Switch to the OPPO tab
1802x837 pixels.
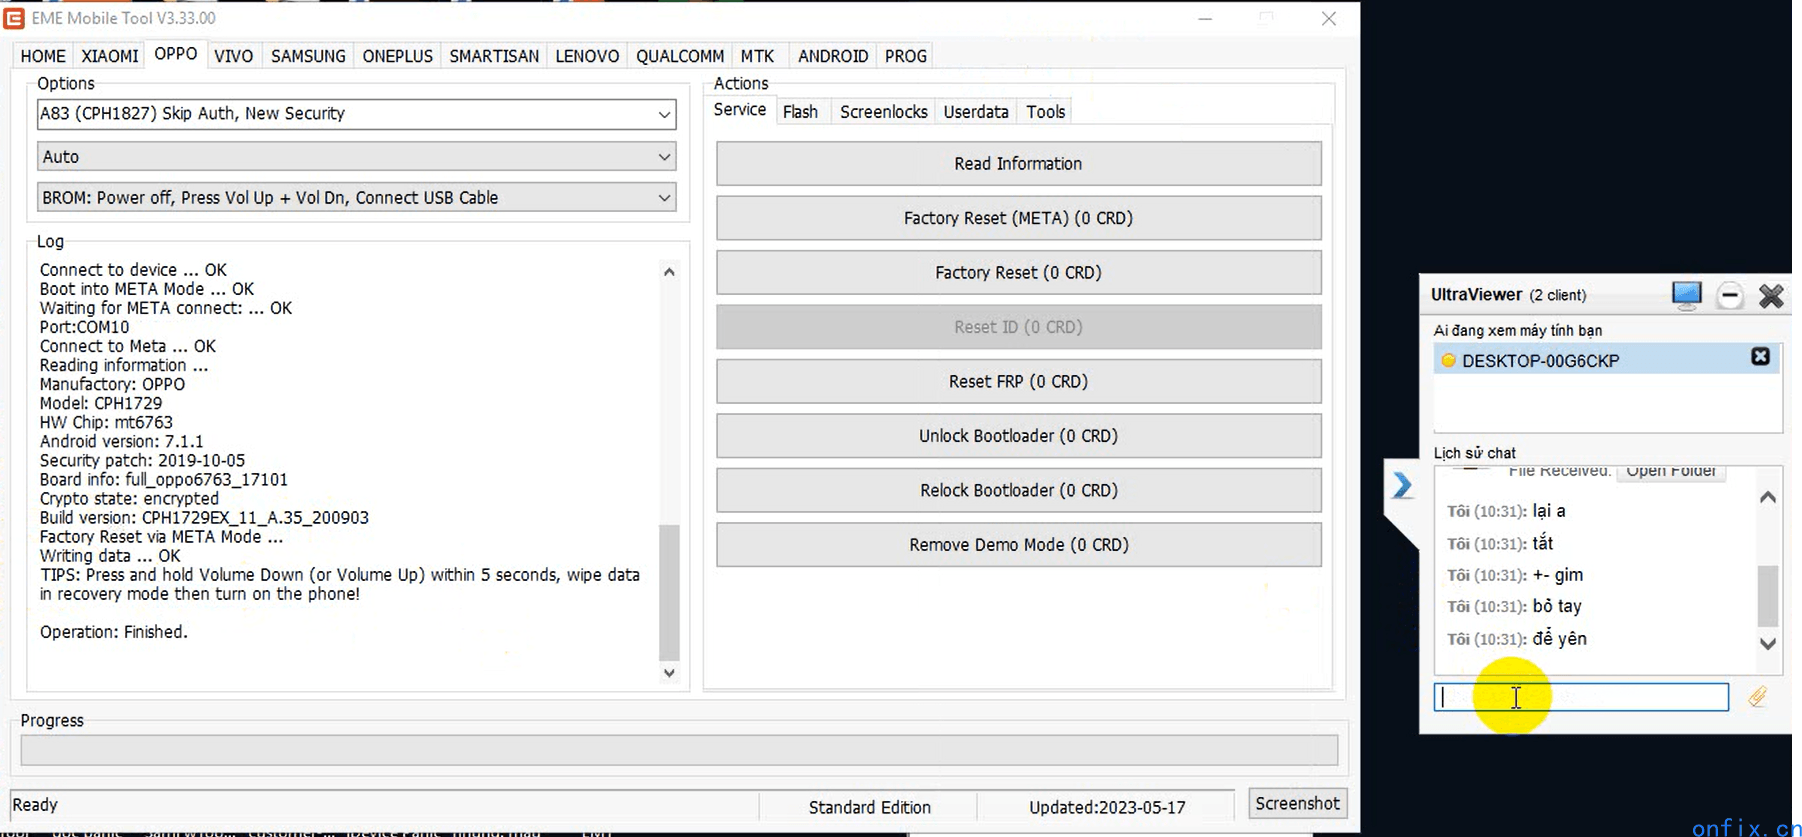[176, 54]
